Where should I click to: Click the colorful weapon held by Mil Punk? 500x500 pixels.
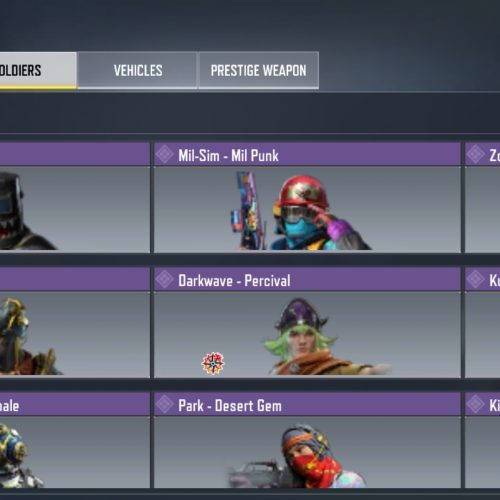click(247, 211)
